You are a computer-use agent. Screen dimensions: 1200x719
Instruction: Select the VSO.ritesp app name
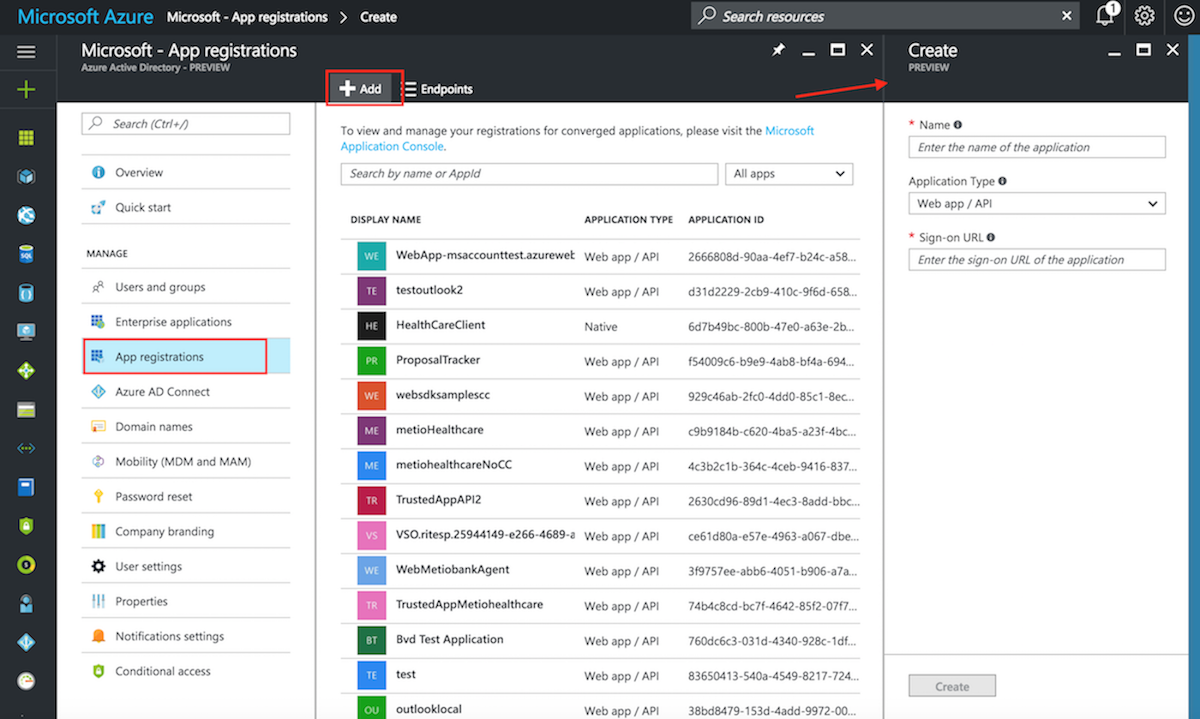[x=485, y=535]
